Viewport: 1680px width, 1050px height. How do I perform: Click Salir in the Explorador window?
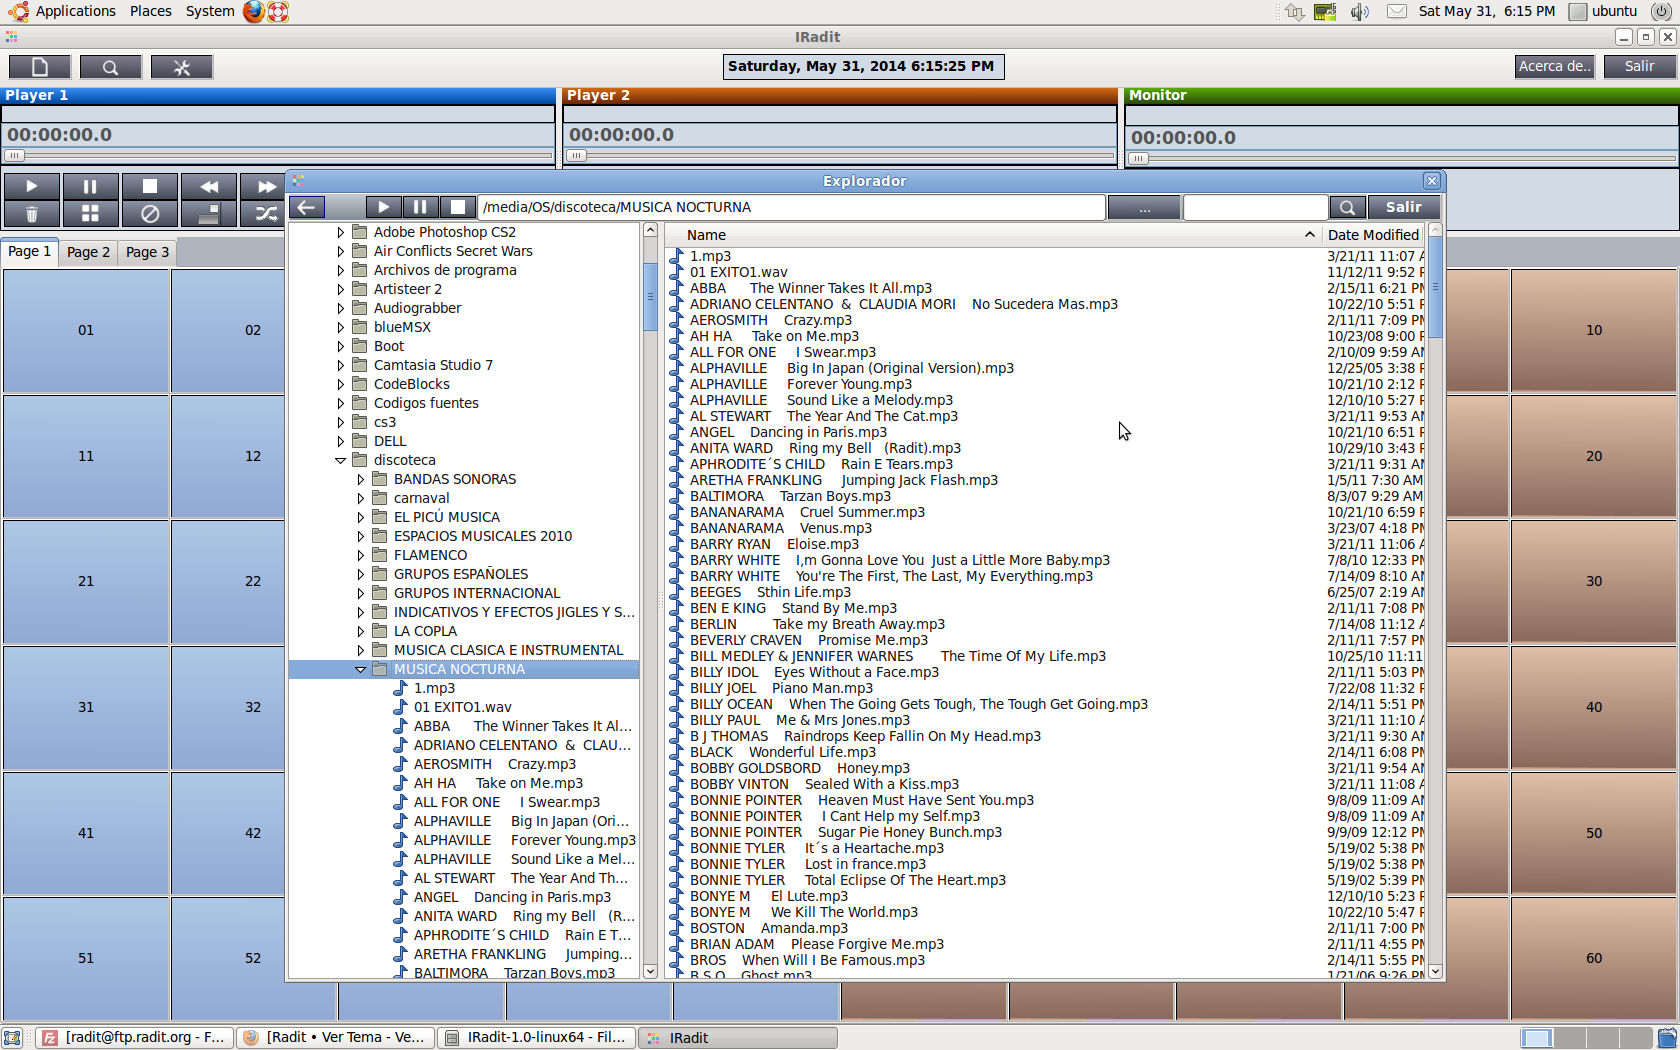click(1403, 207)
